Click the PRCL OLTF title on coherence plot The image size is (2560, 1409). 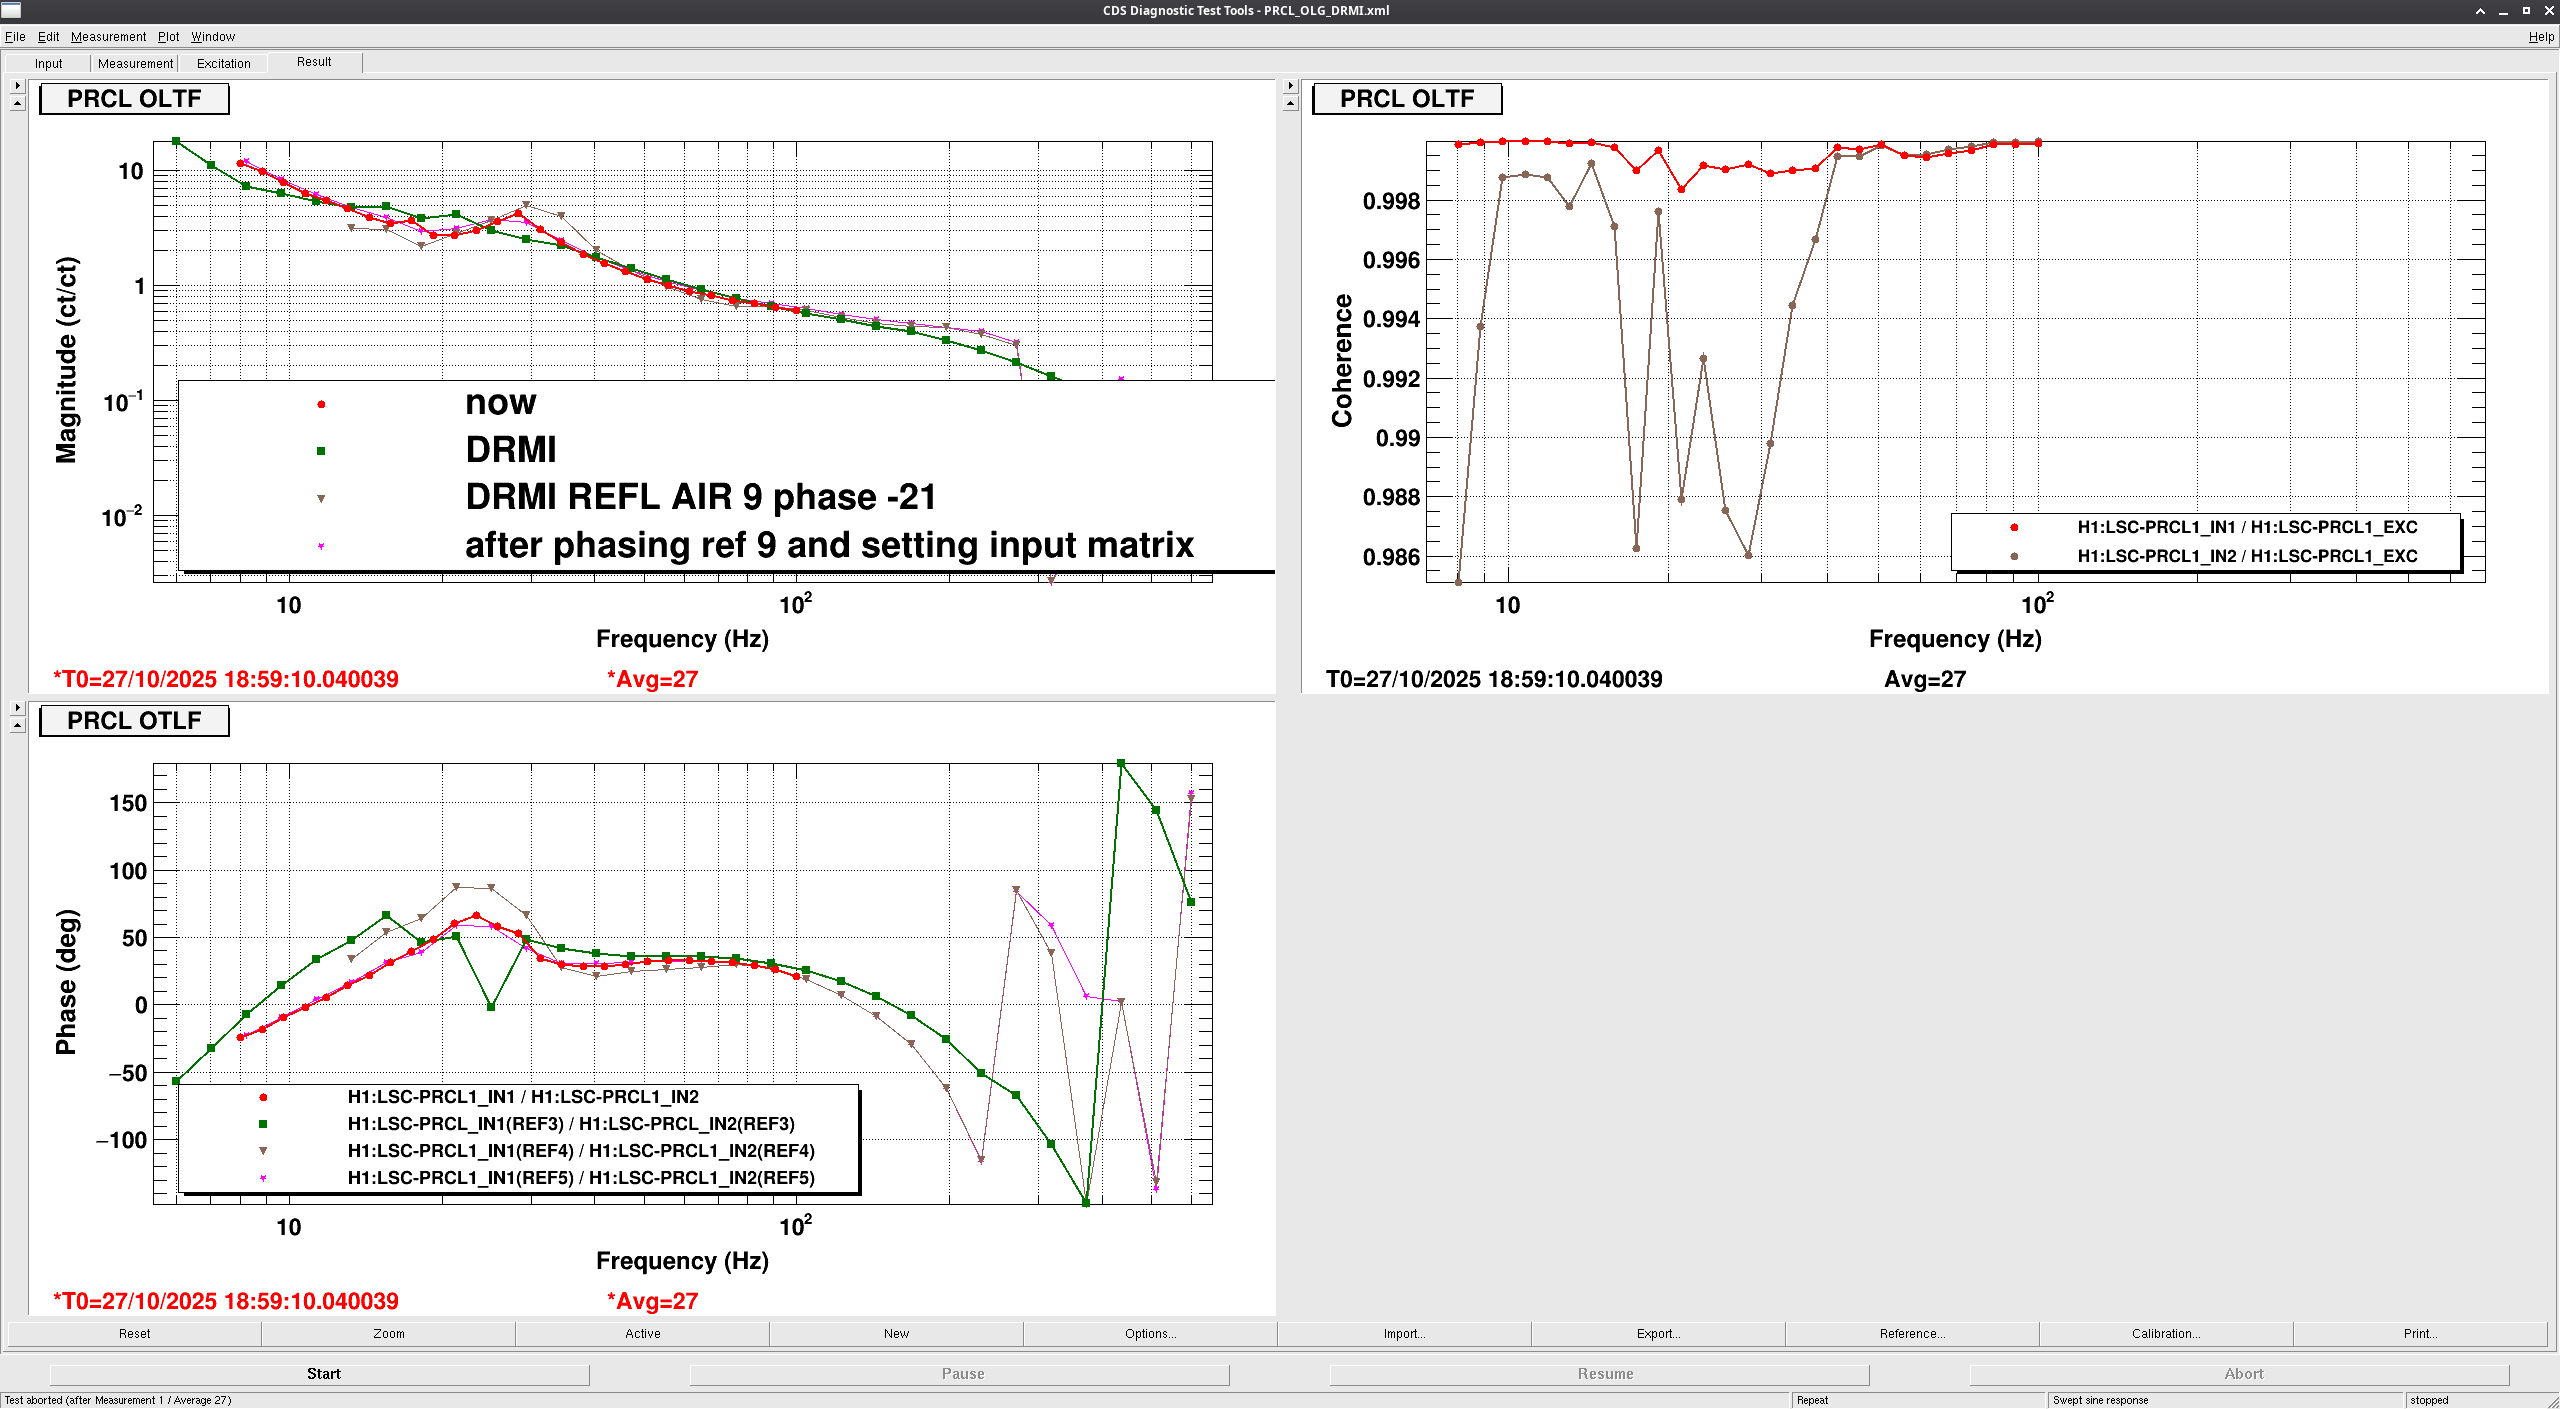[x=1407, y=99]
